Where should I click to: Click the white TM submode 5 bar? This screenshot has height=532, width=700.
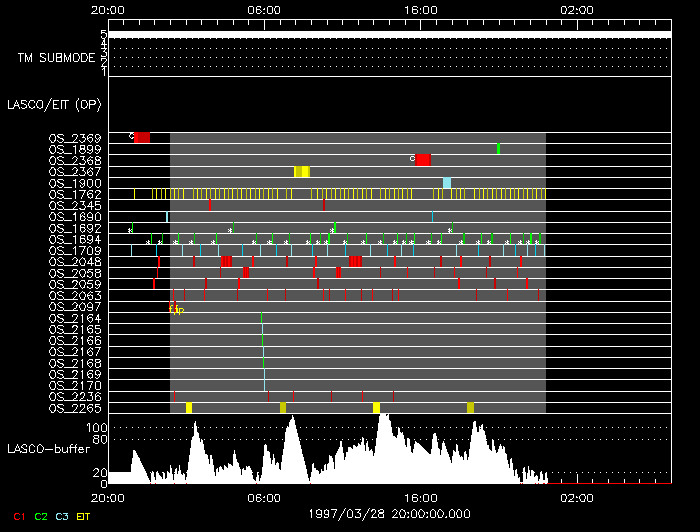click(x=390, y=35)
